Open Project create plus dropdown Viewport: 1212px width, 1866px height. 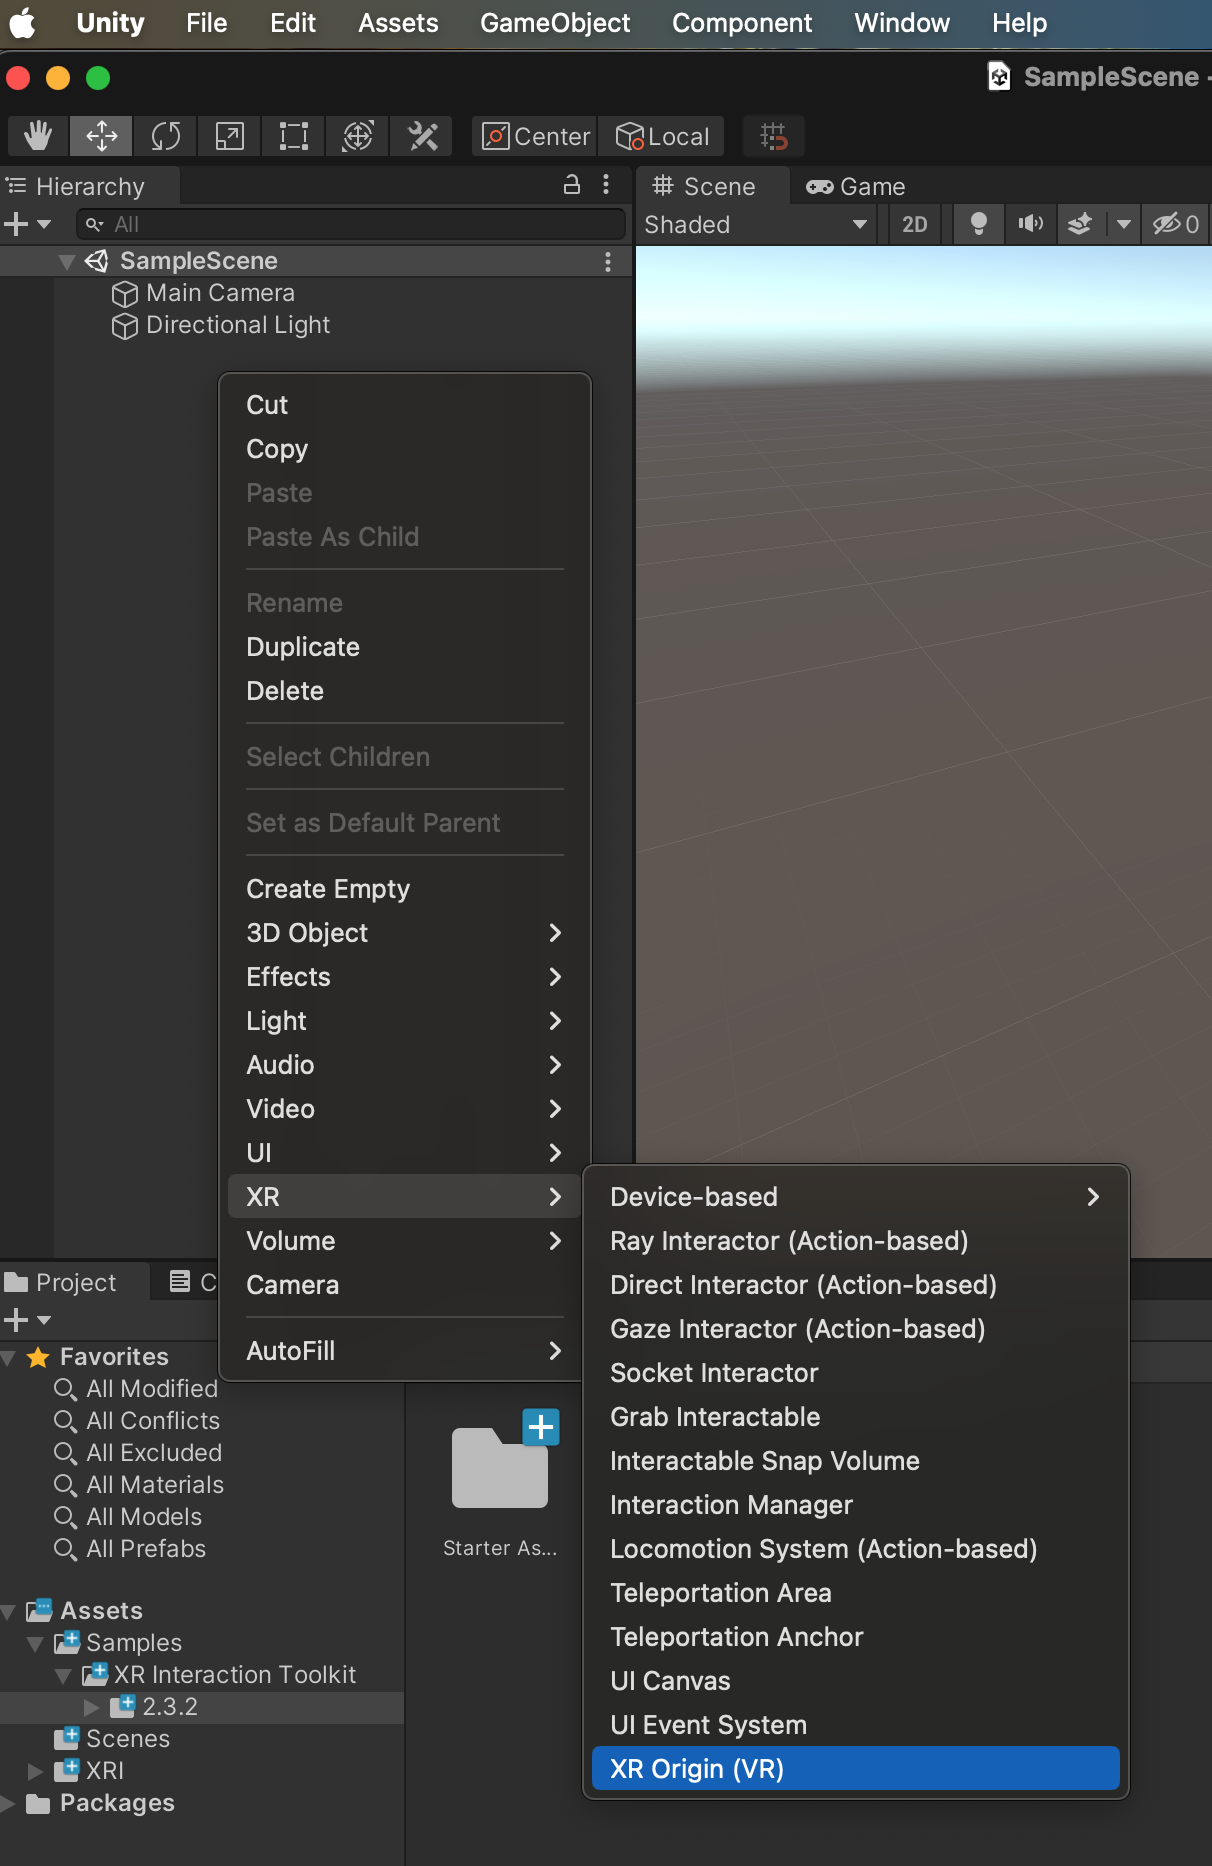pyautogui.click(x=27, y=1321)
